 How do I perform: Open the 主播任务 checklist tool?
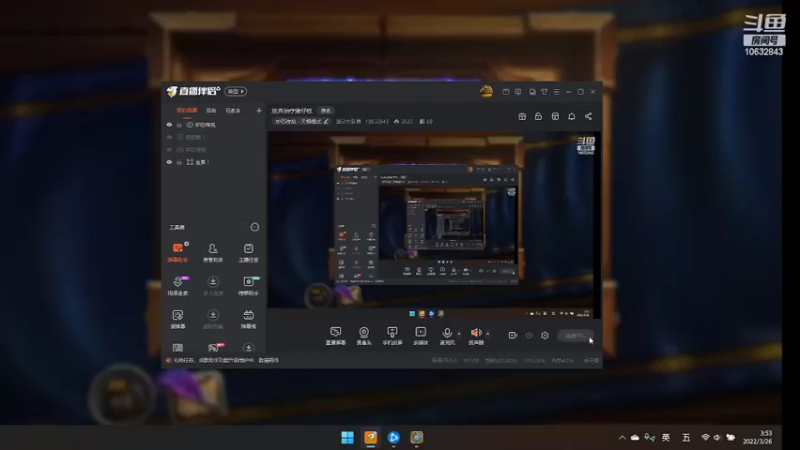point(248,252)
